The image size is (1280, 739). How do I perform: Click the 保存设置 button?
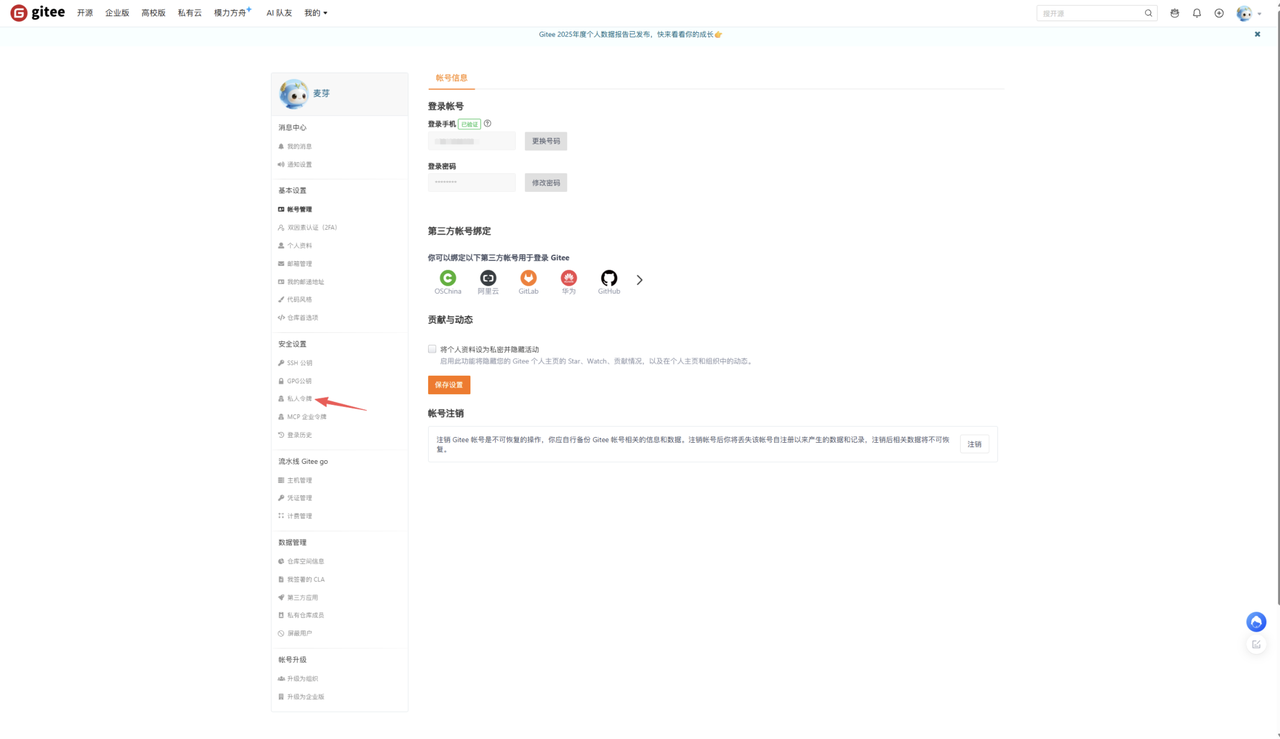[x=449, y=385]
